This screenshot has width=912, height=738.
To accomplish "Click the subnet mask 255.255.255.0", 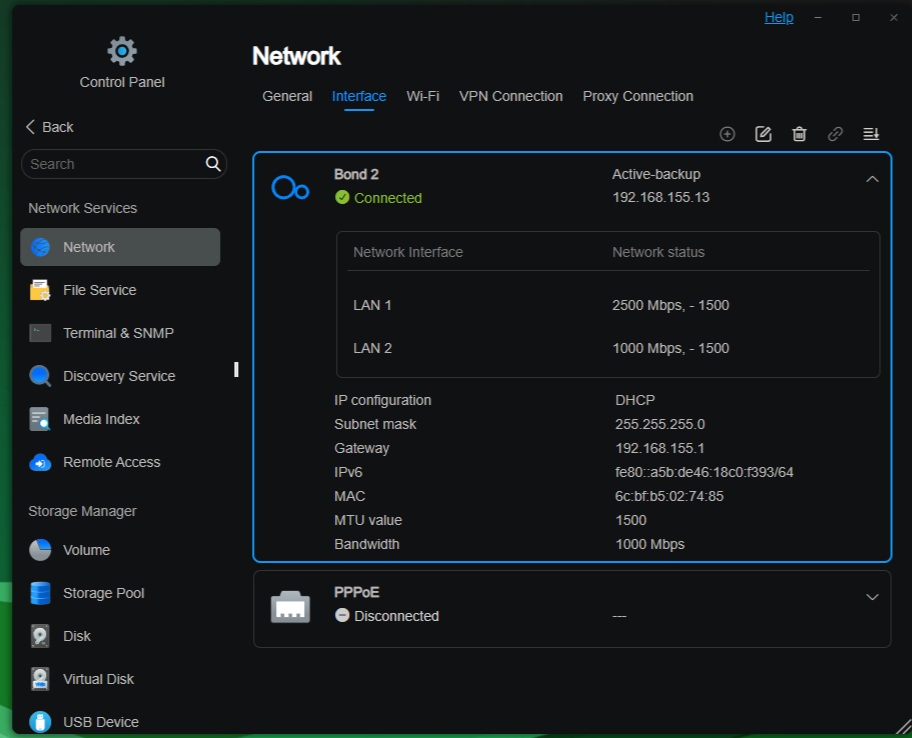I will (x=660, y=425).
